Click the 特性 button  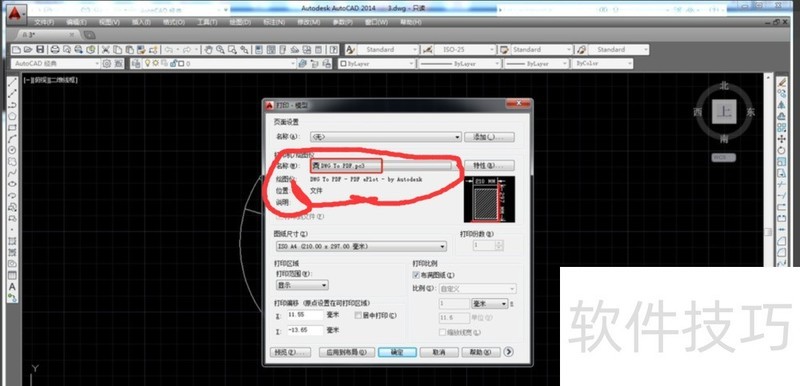(489, 166)
